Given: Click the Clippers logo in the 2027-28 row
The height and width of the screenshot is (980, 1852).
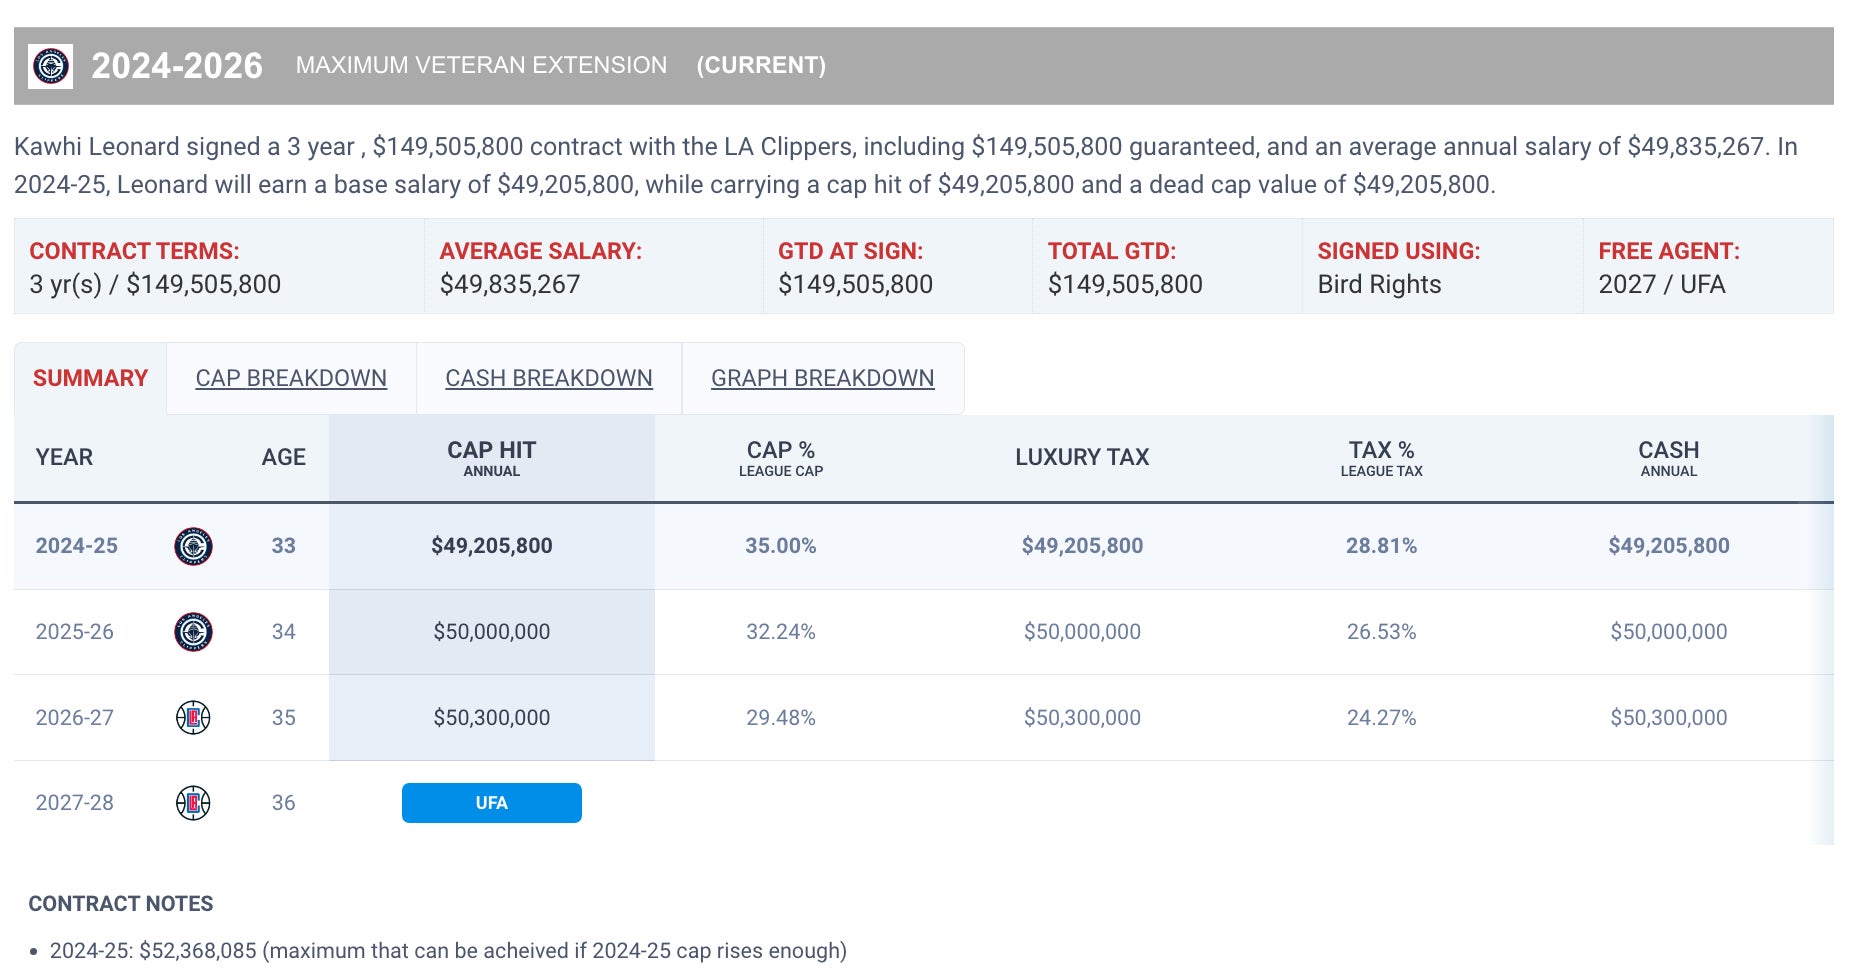Looking at the screenshot, I should (193, 803).
